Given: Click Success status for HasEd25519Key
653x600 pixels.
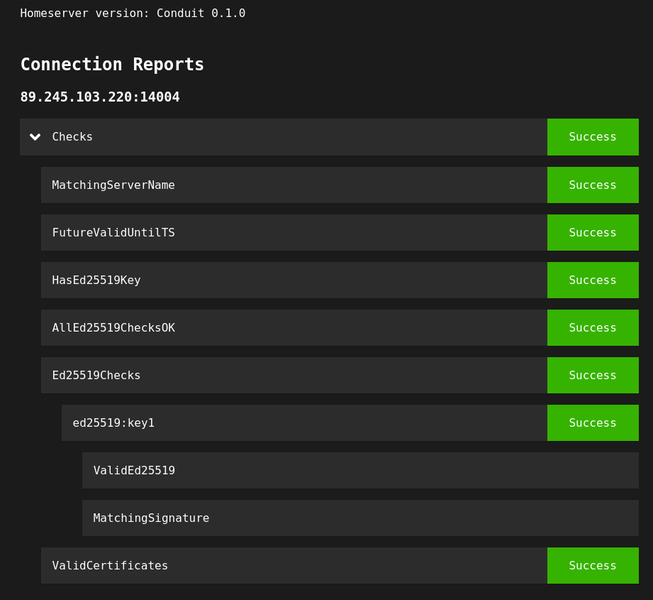Looking at the screenshot, I should coord(592,280).
